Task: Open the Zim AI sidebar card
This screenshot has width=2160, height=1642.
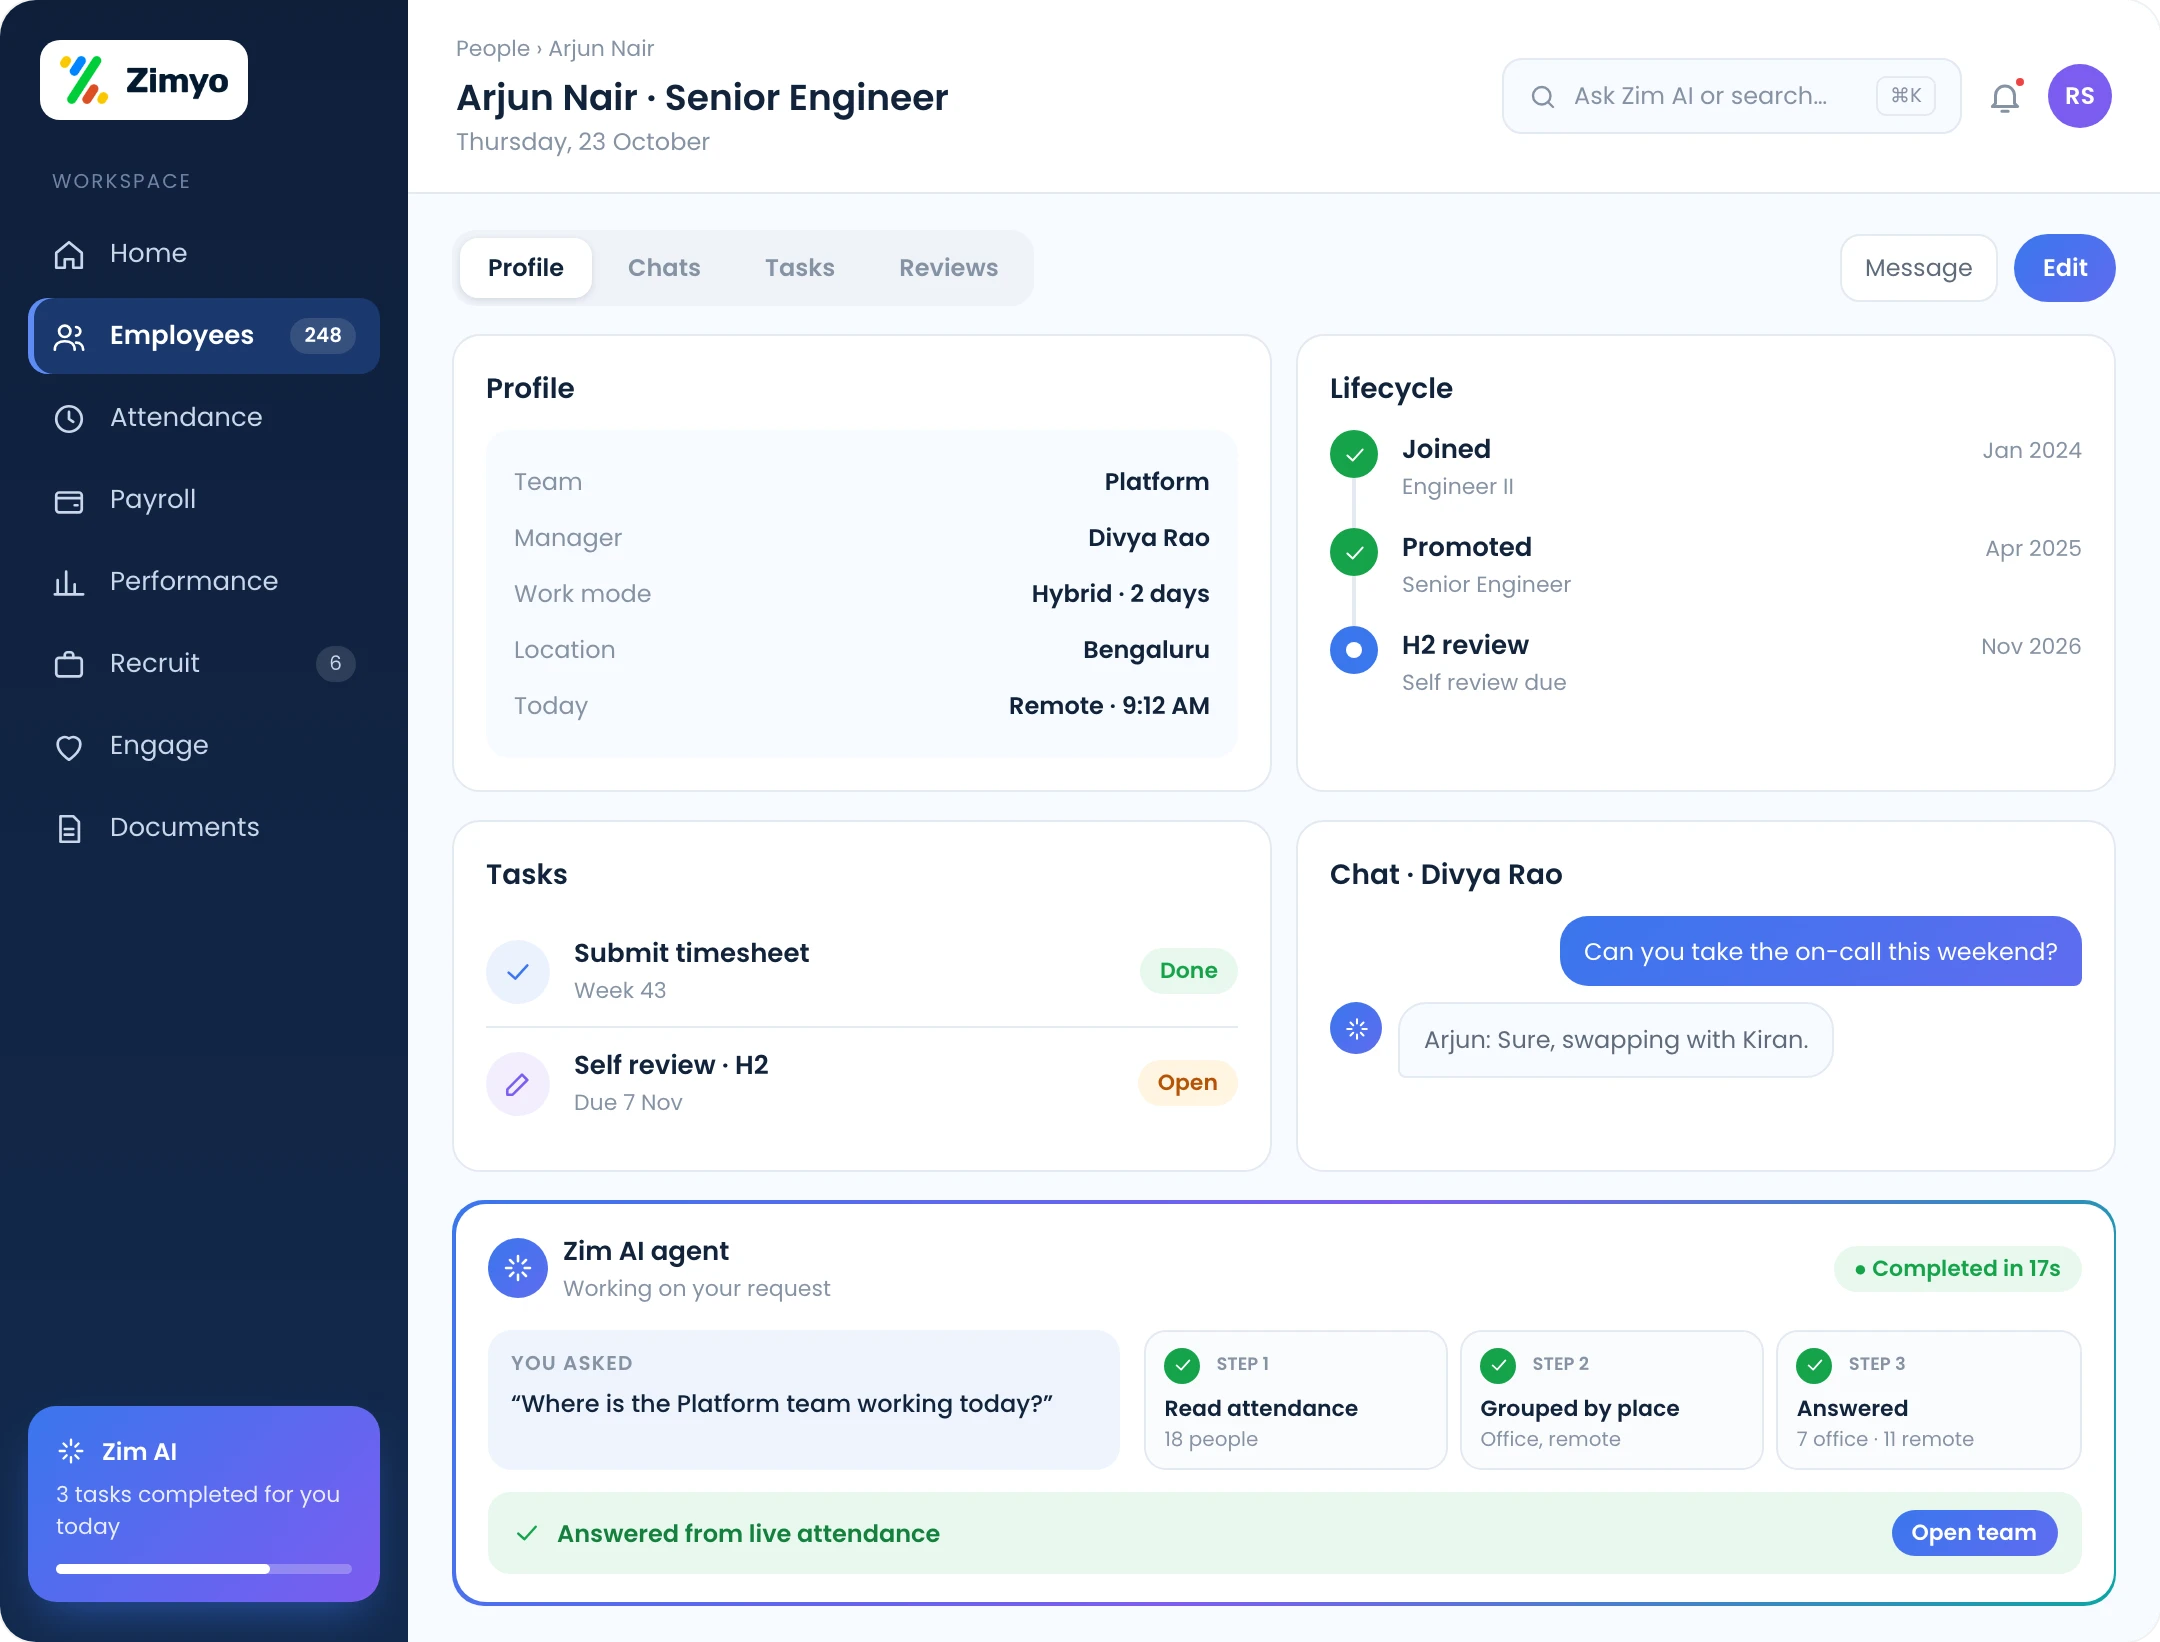Action: coord(204,1504)
